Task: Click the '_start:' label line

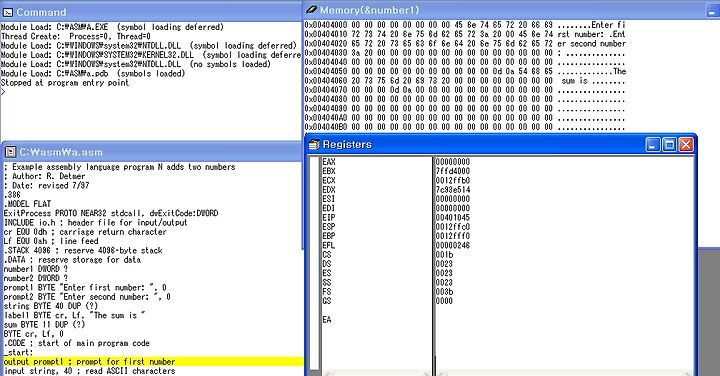Action: pos(18,352)
